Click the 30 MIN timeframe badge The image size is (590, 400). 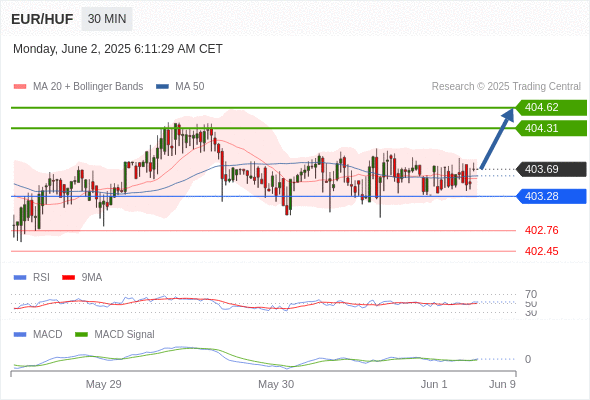107,19
